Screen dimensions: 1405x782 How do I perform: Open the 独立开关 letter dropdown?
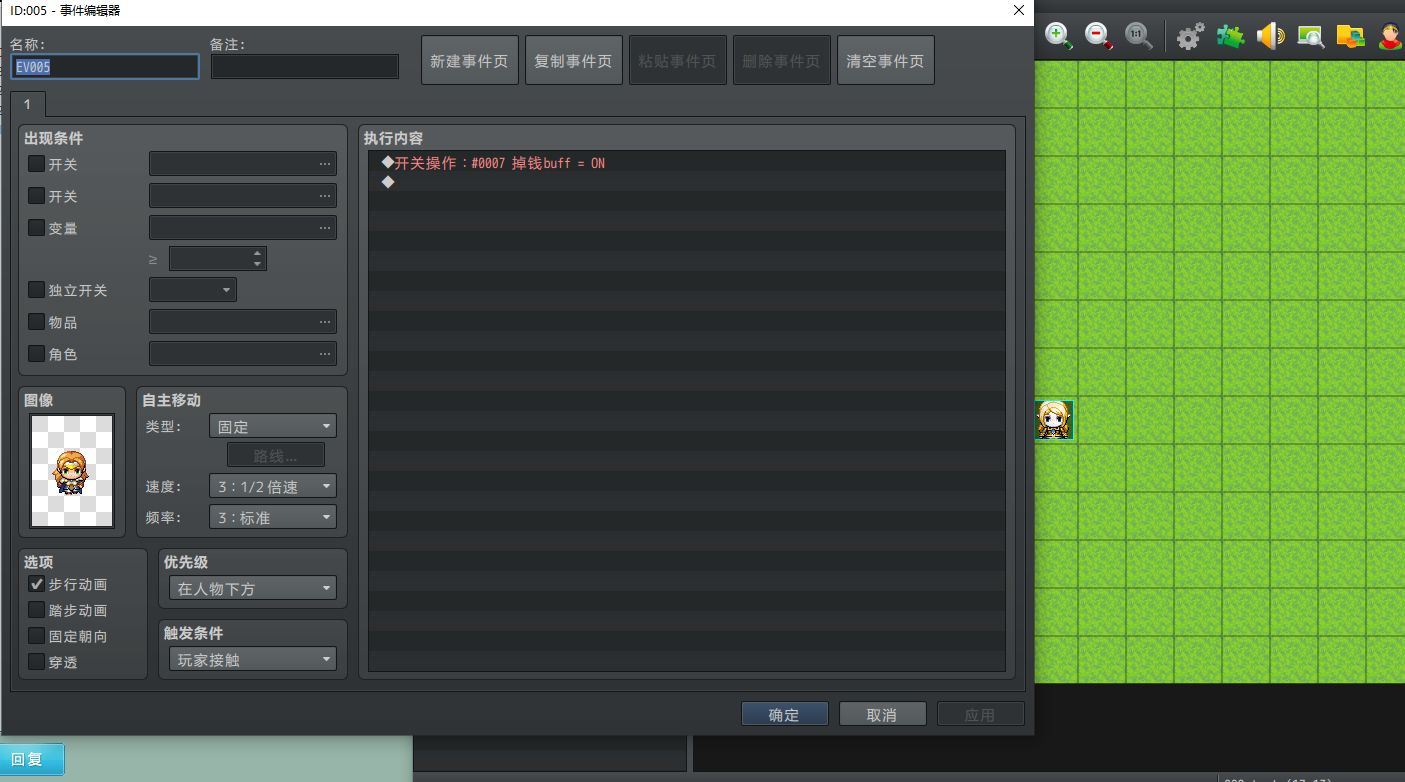tap(193, 290)
